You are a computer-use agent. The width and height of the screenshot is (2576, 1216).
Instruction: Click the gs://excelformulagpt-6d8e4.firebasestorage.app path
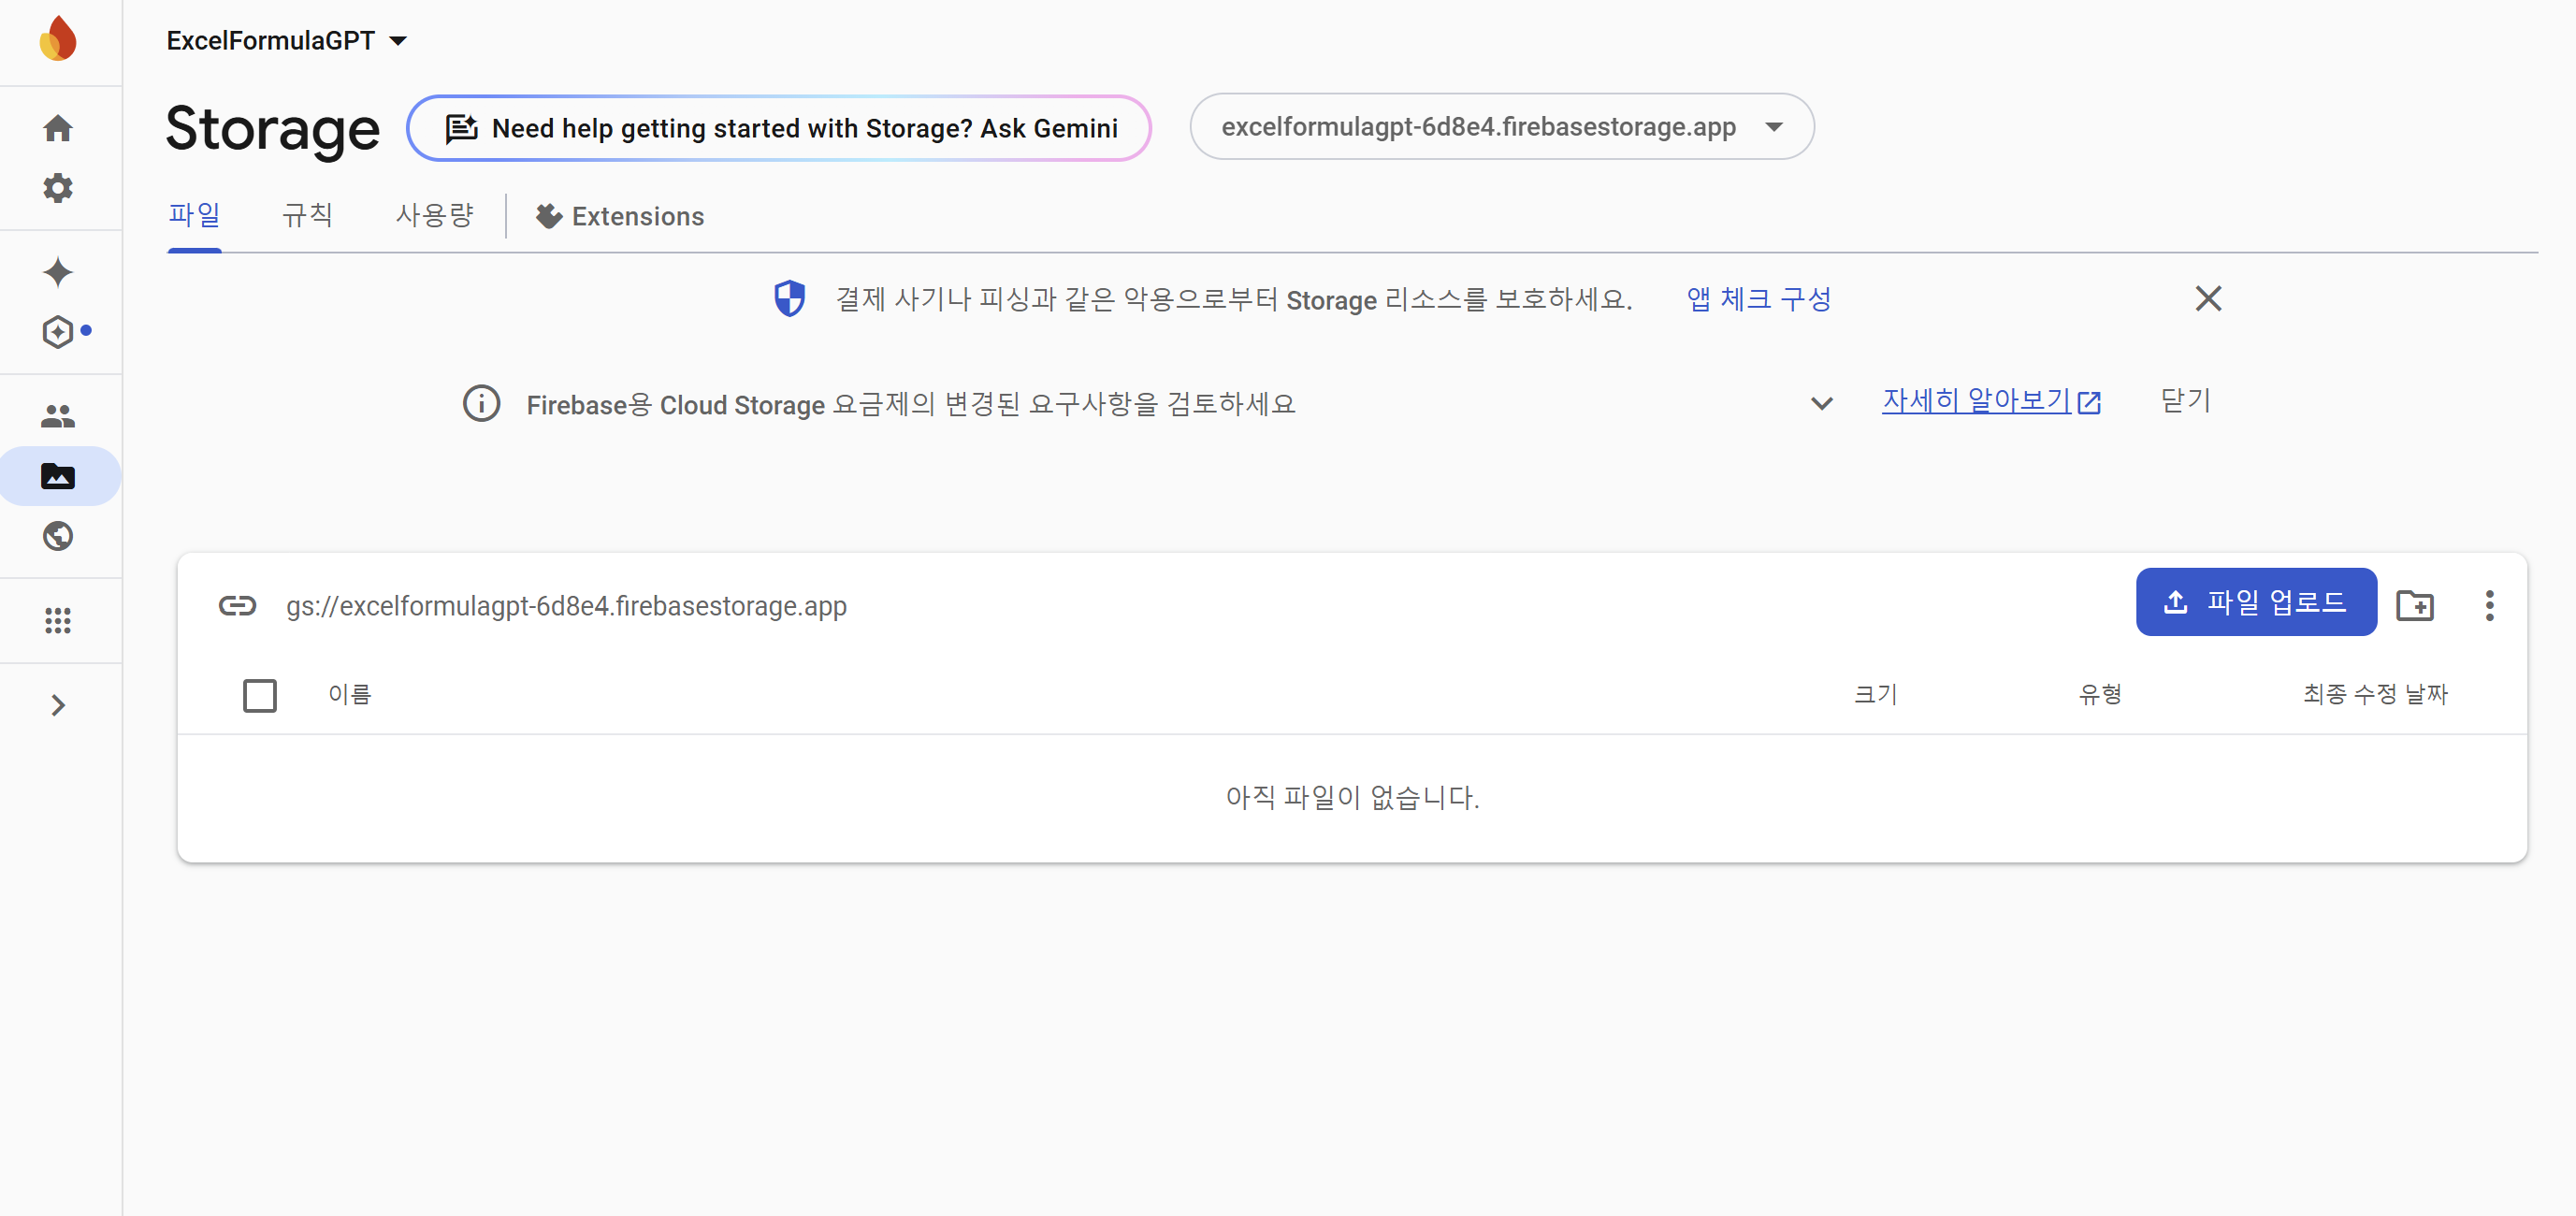click(x=566, y=607)
